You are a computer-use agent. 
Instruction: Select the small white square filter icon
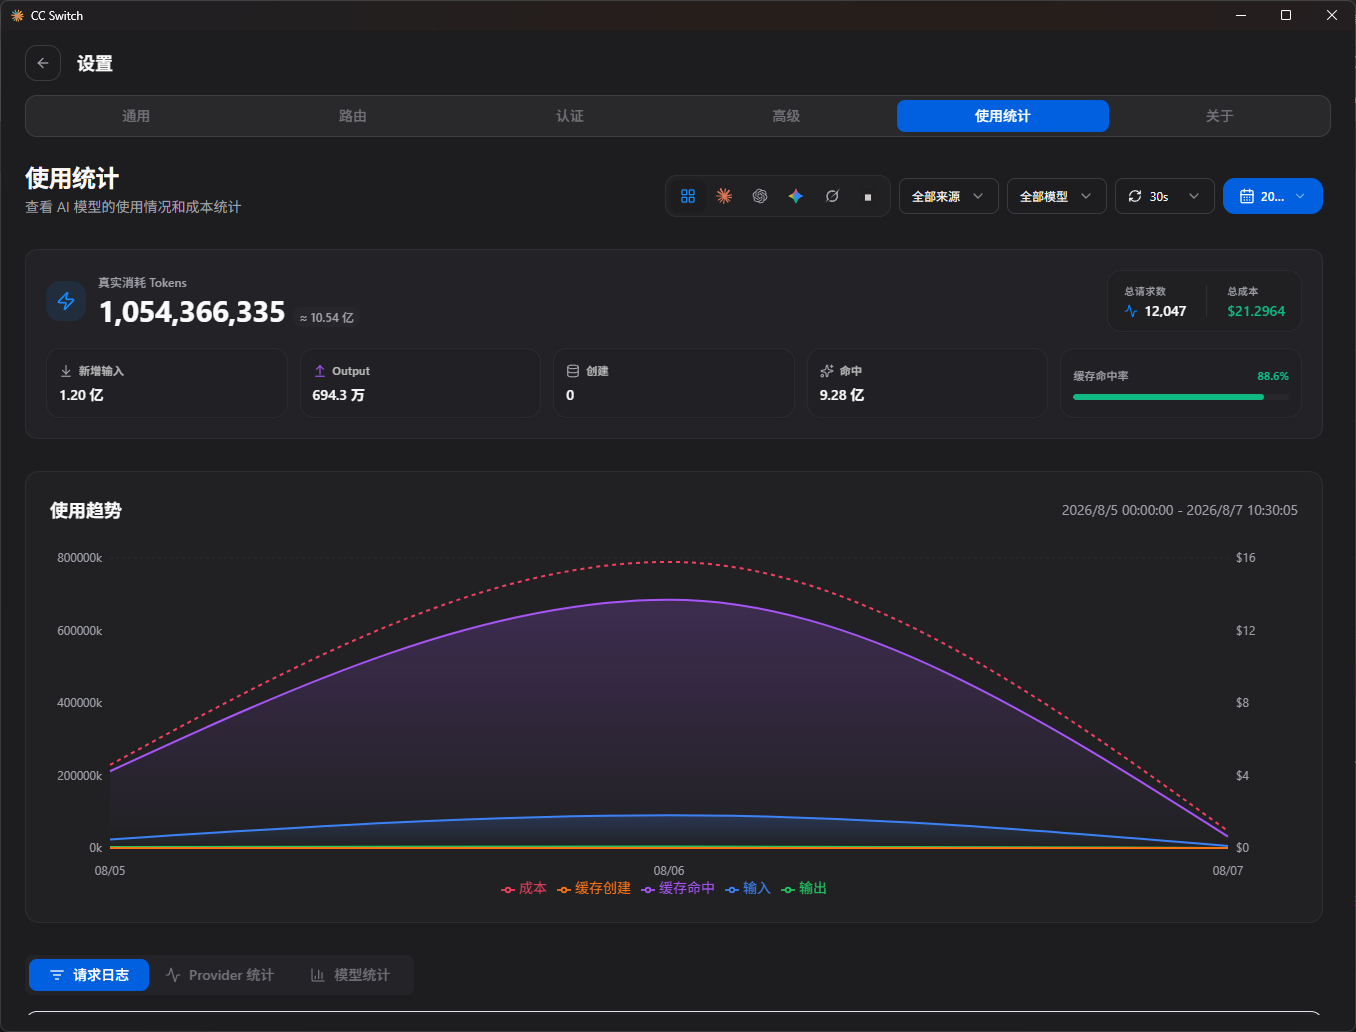tap(868, 197)
